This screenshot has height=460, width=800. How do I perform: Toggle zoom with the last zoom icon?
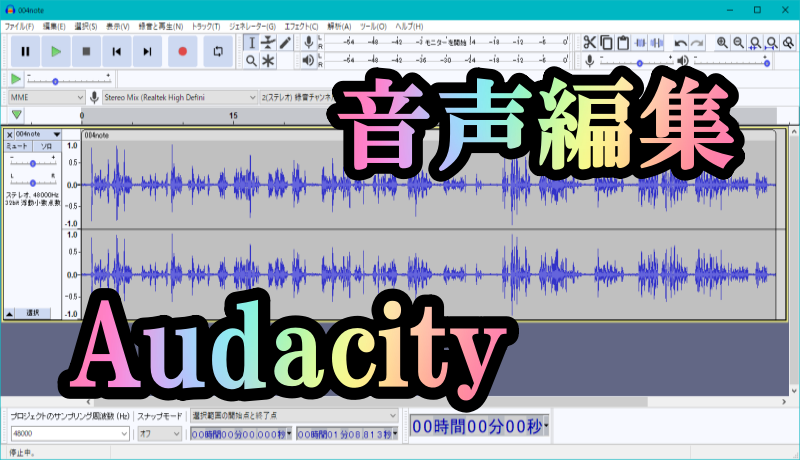click(789, 42)
